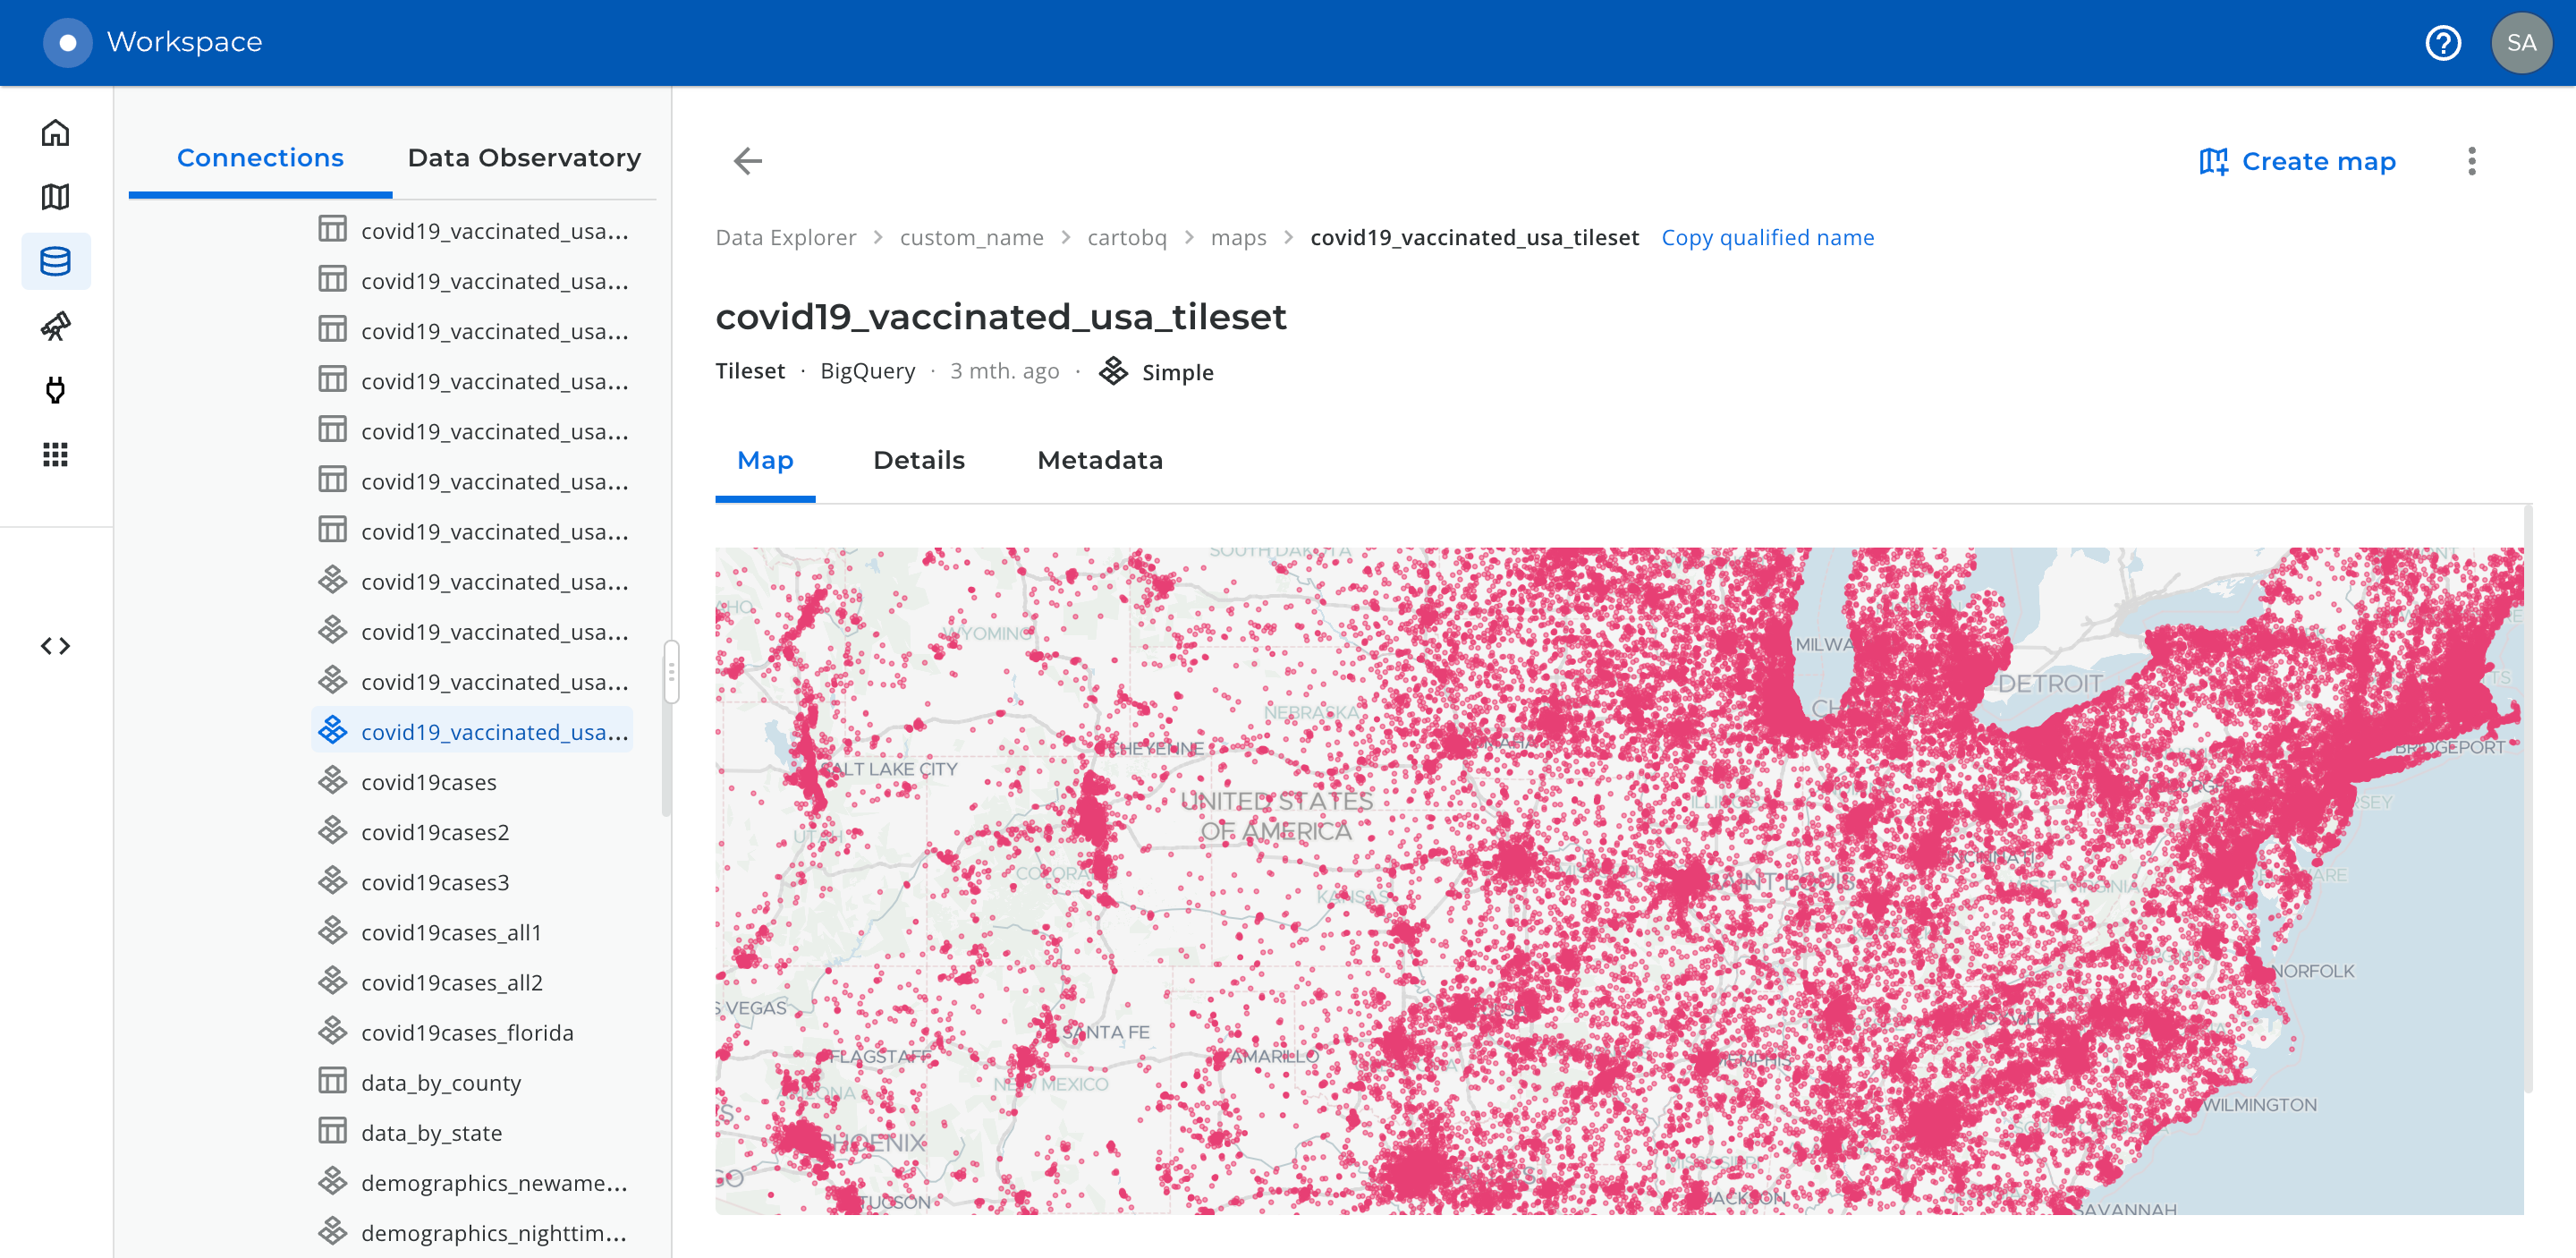Click the cartobq breadcrumb link

(1127, 238)
